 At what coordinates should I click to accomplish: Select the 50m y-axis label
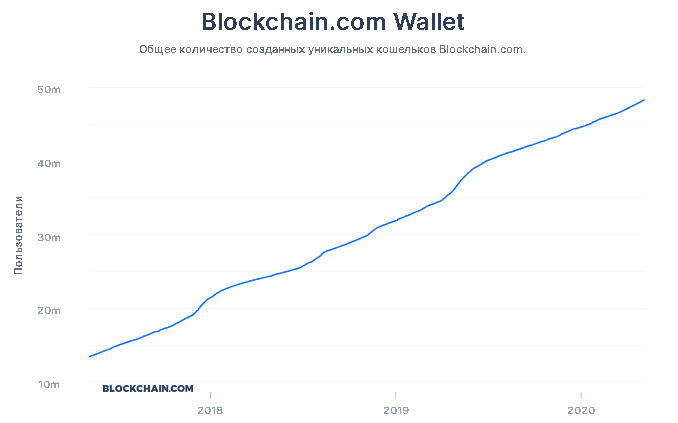point(50,89)
